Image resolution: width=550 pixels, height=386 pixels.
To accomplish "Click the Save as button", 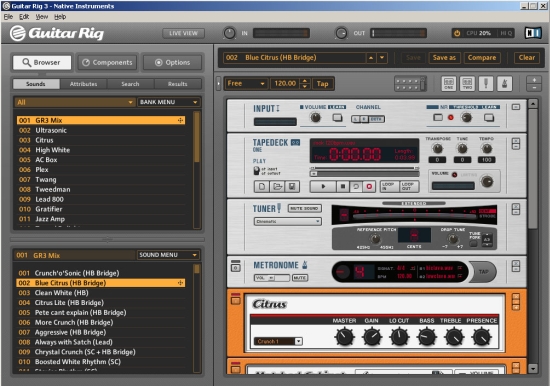I will 444,58.
